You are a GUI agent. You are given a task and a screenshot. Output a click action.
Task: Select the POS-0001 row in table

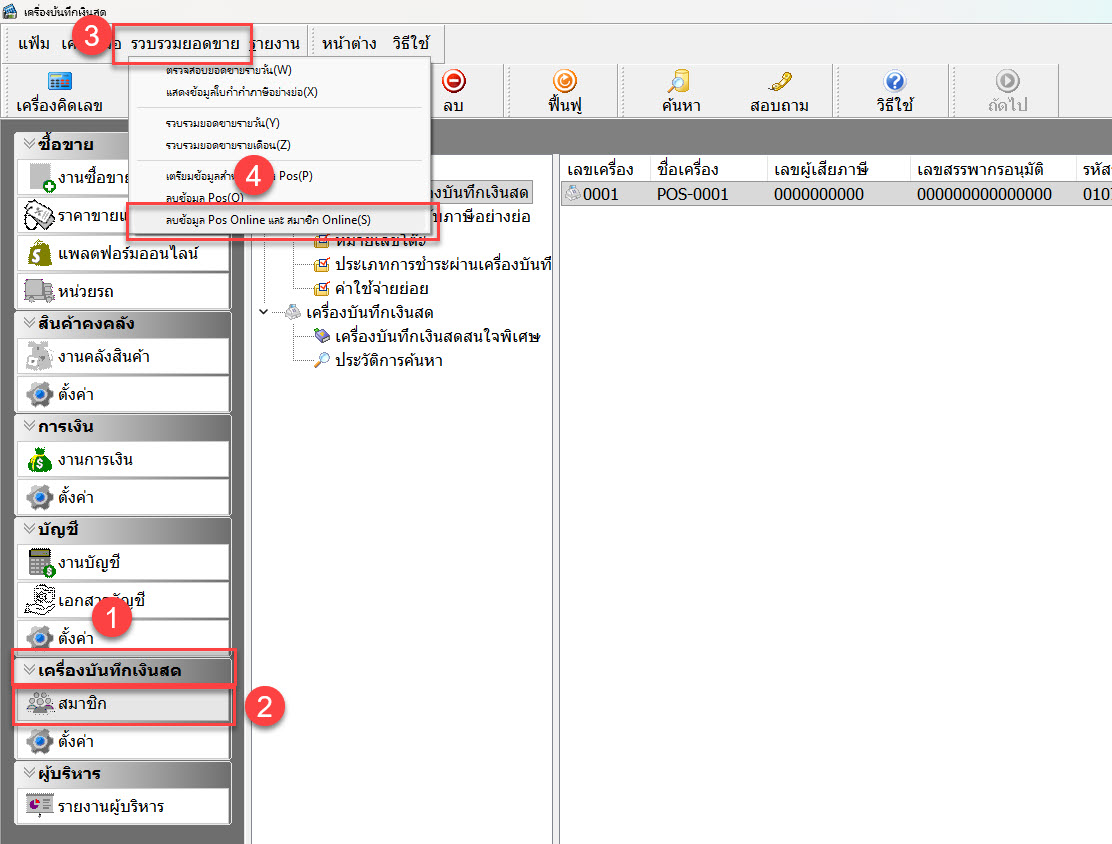693,194
